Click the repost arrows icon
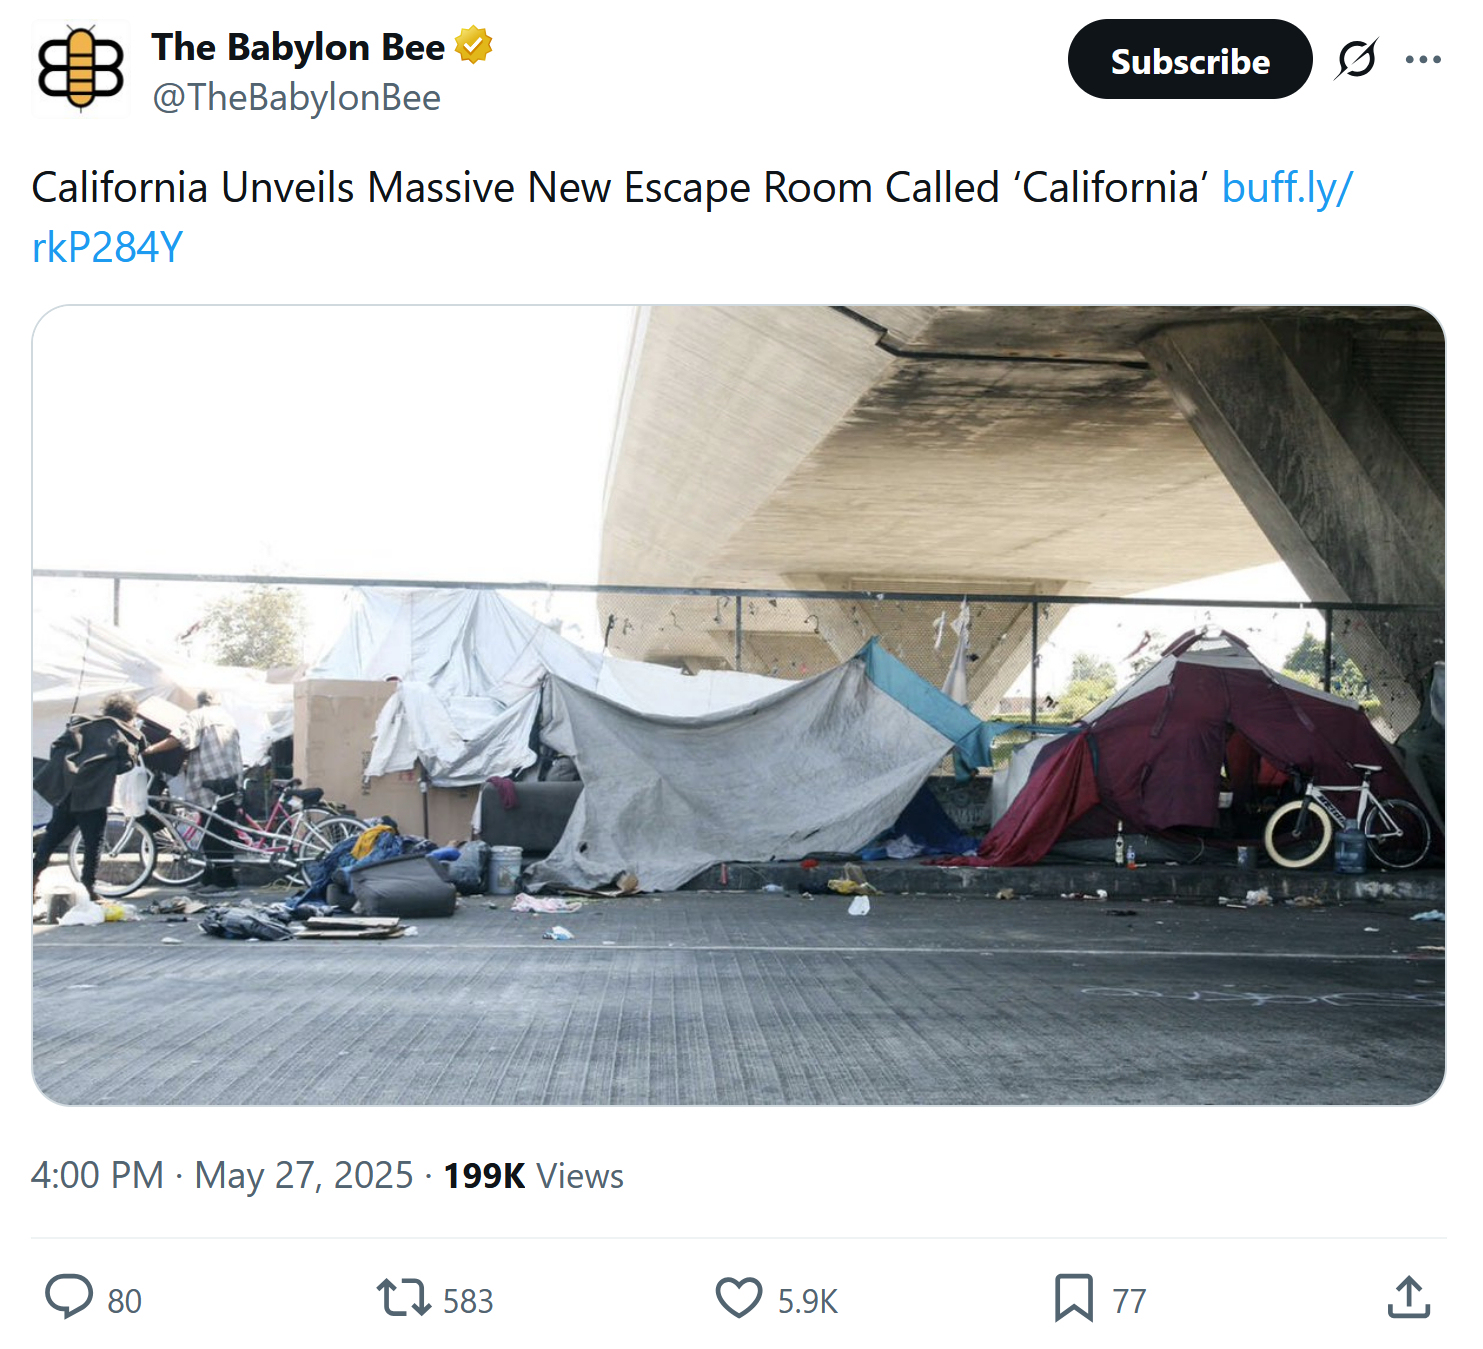The image size is (1483, 1349). pyautogui.click(x=404, y=1298)
